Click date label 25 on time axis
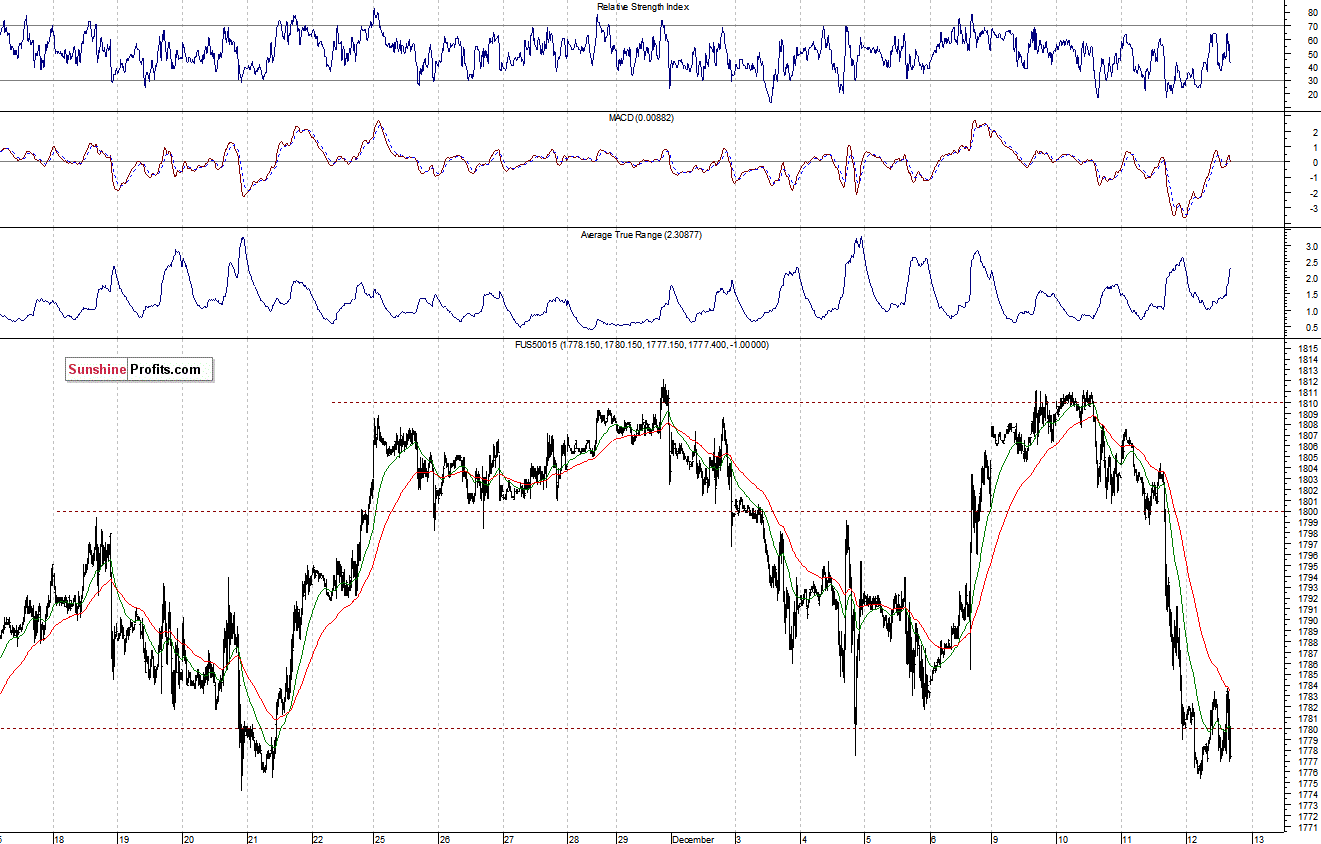1321x844 pixels. [381, 839]
